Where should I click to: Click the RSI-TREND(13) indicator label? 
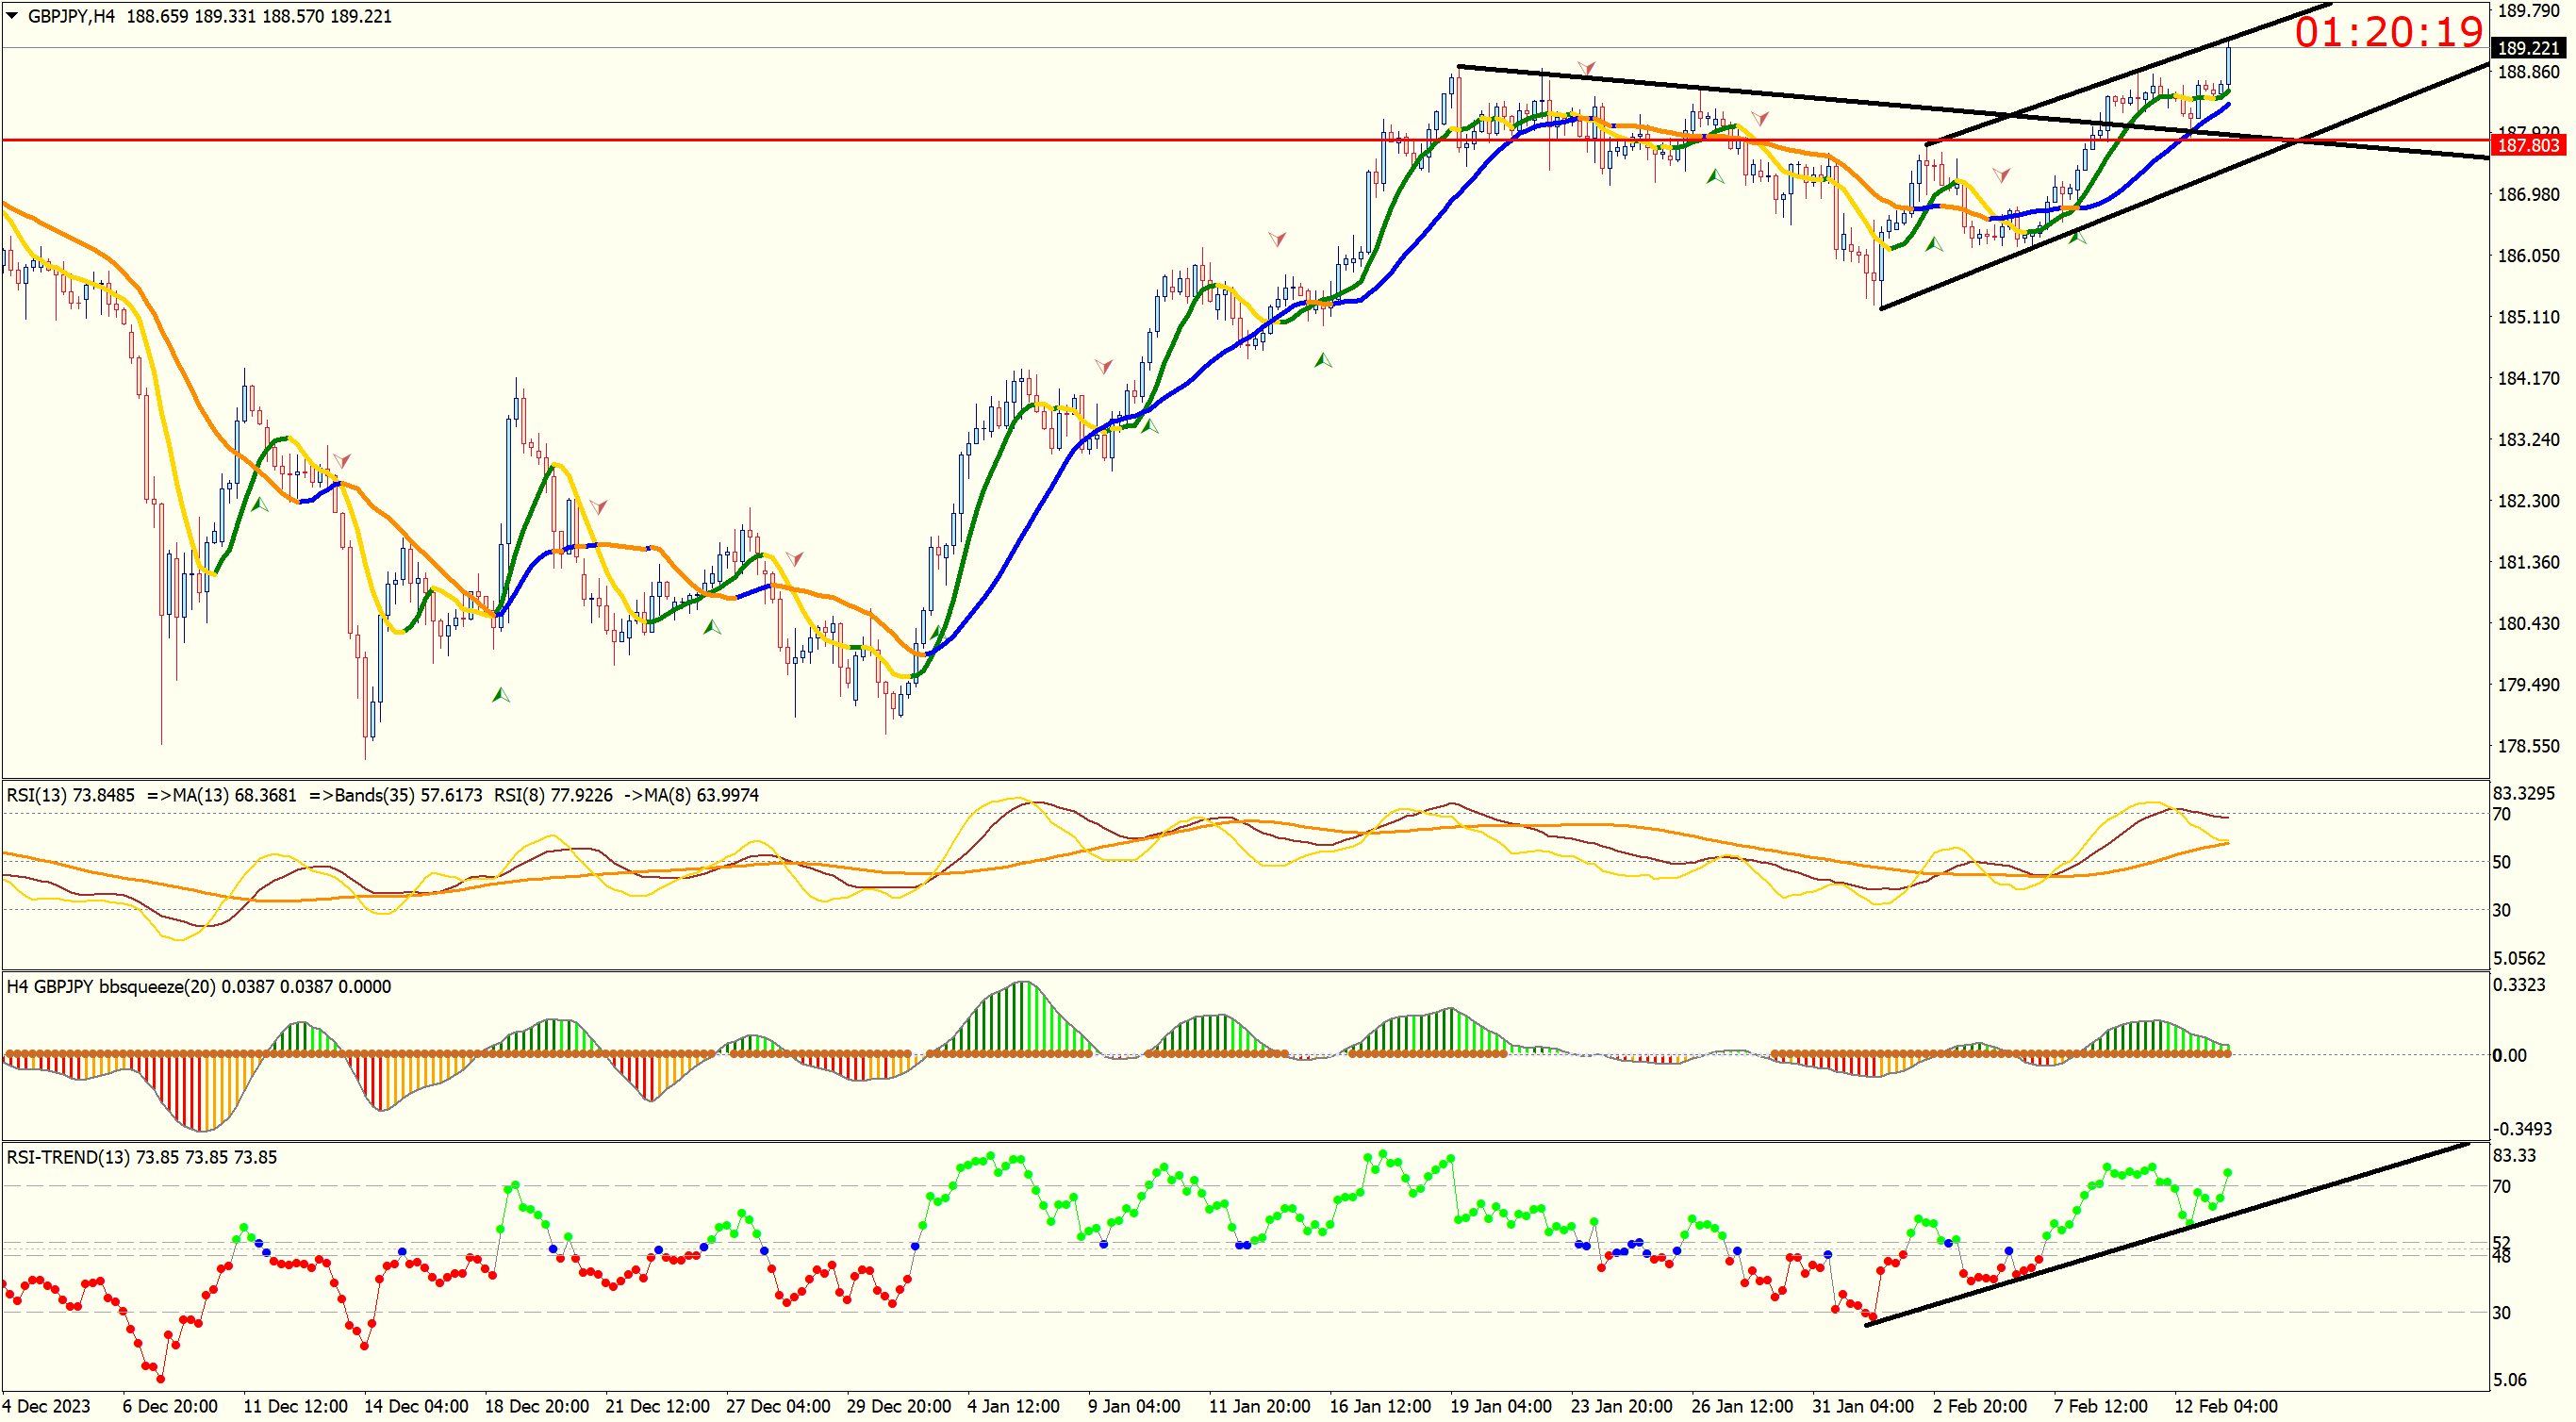[68, 1158]
